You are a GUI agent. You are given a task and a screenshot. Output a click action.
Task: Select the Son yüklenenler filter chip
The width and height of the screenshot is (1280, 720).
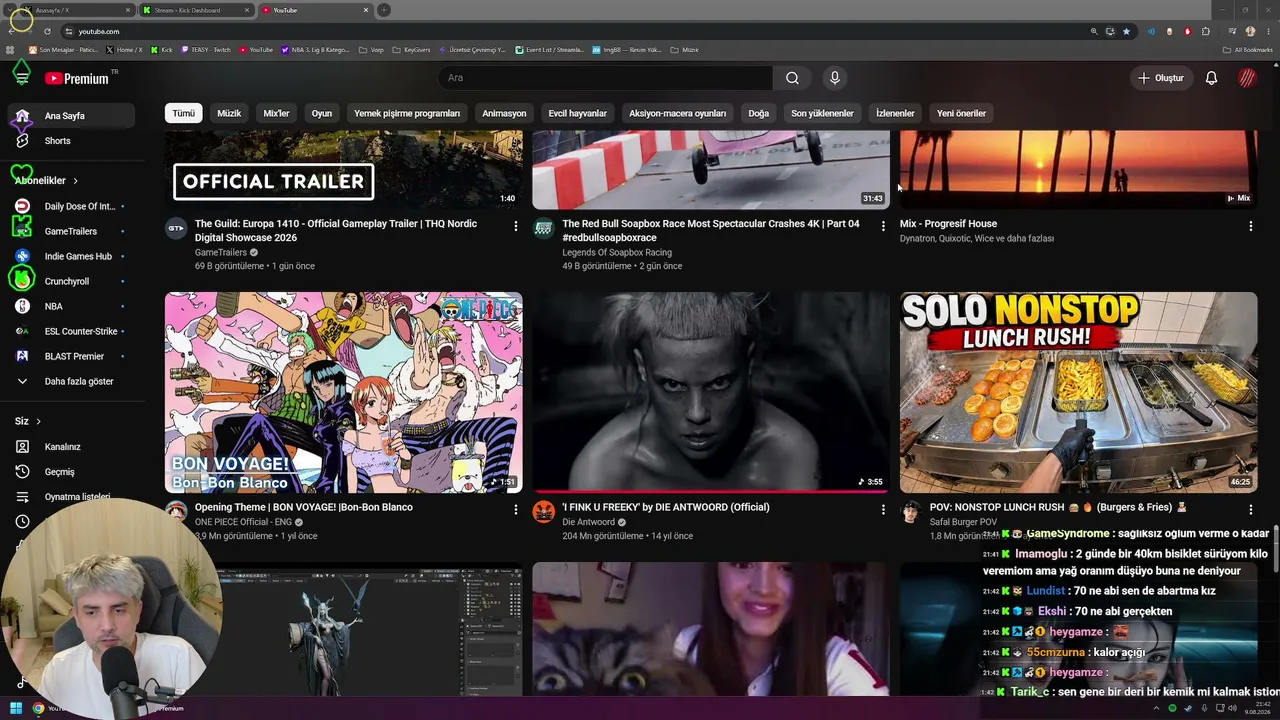click(822, 113)
